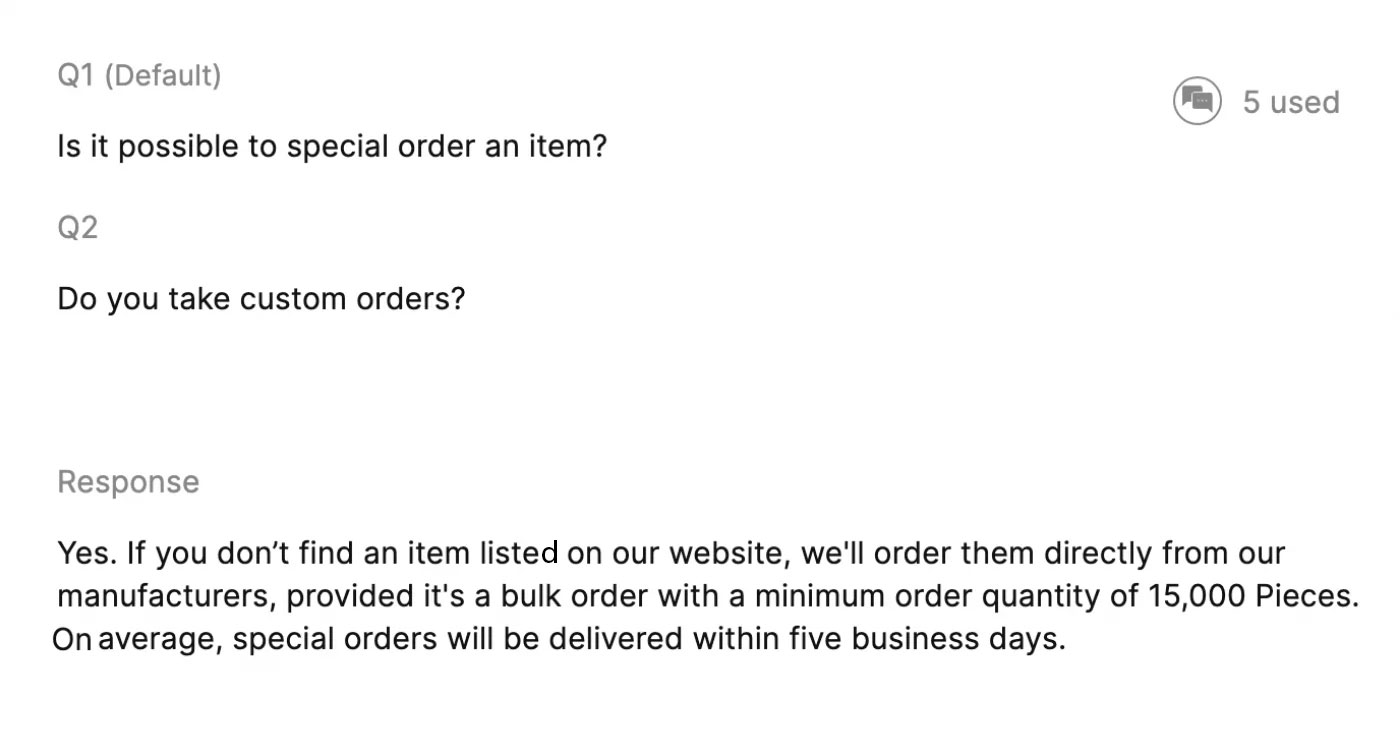1400x730 pixels.
Task: Click the response line starting "On average"
Action: point(559,639)
